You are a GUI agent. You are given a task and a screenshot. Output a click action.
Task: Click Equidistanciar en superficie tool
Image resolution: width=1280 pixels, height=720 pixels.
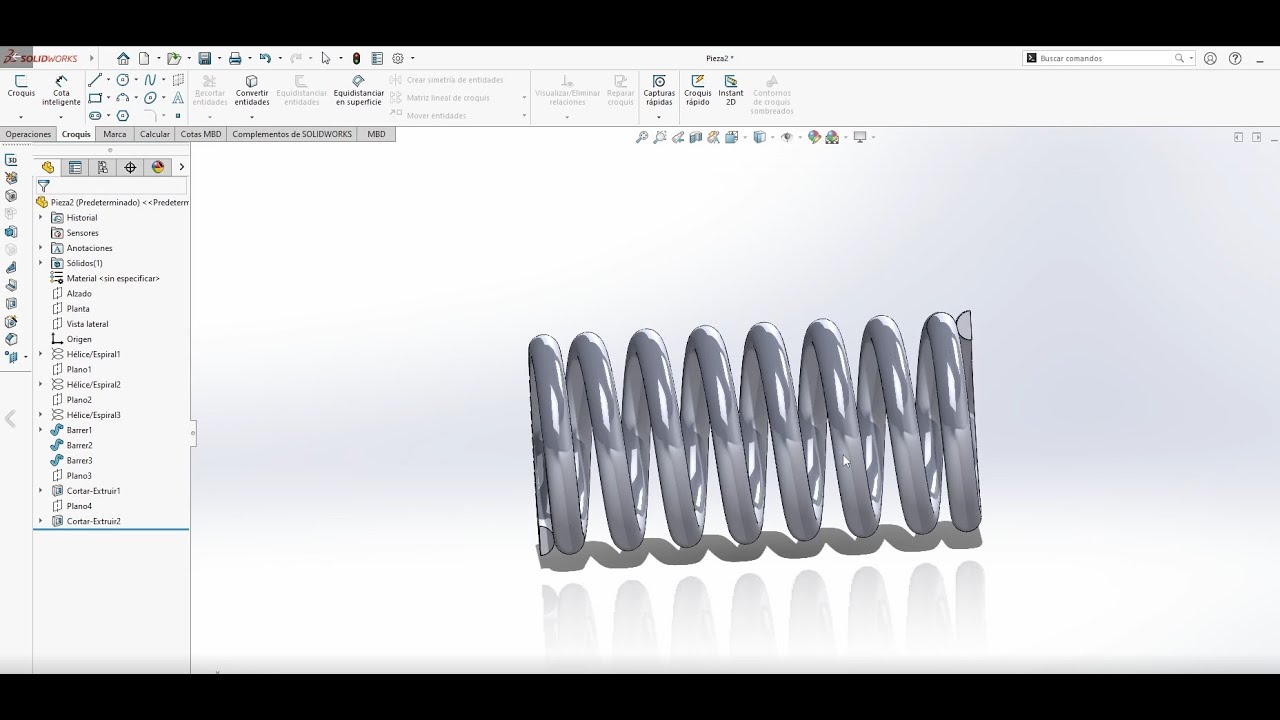pos(359,90)
